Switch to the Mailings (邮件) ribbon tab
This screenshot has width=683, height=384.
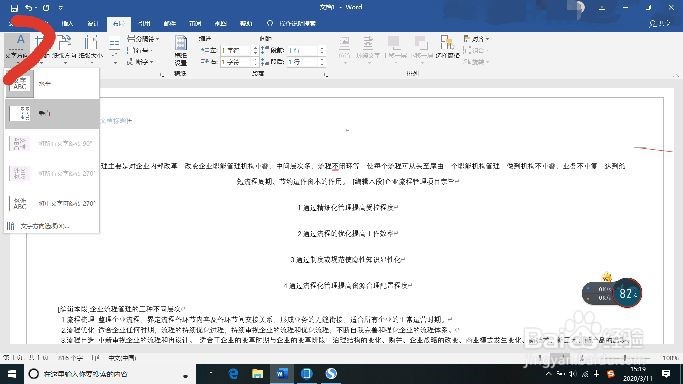169,24
